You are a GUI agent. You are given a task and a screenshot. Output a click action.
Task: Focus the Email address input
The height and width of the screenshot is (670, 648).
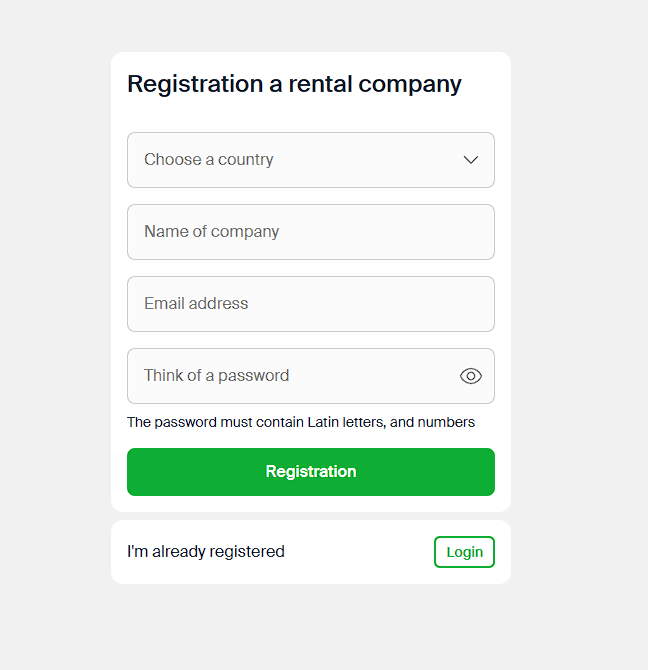310,304
